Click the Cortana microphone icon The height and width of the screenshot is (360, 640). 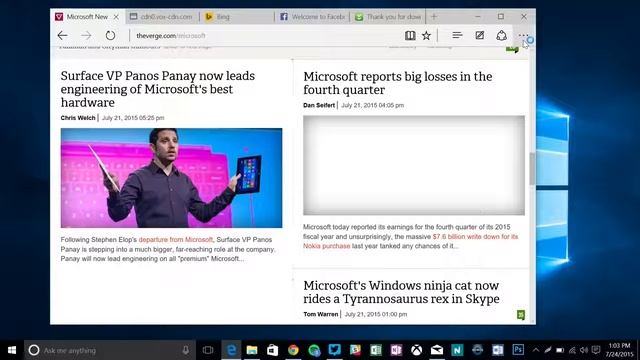(186, 350)
